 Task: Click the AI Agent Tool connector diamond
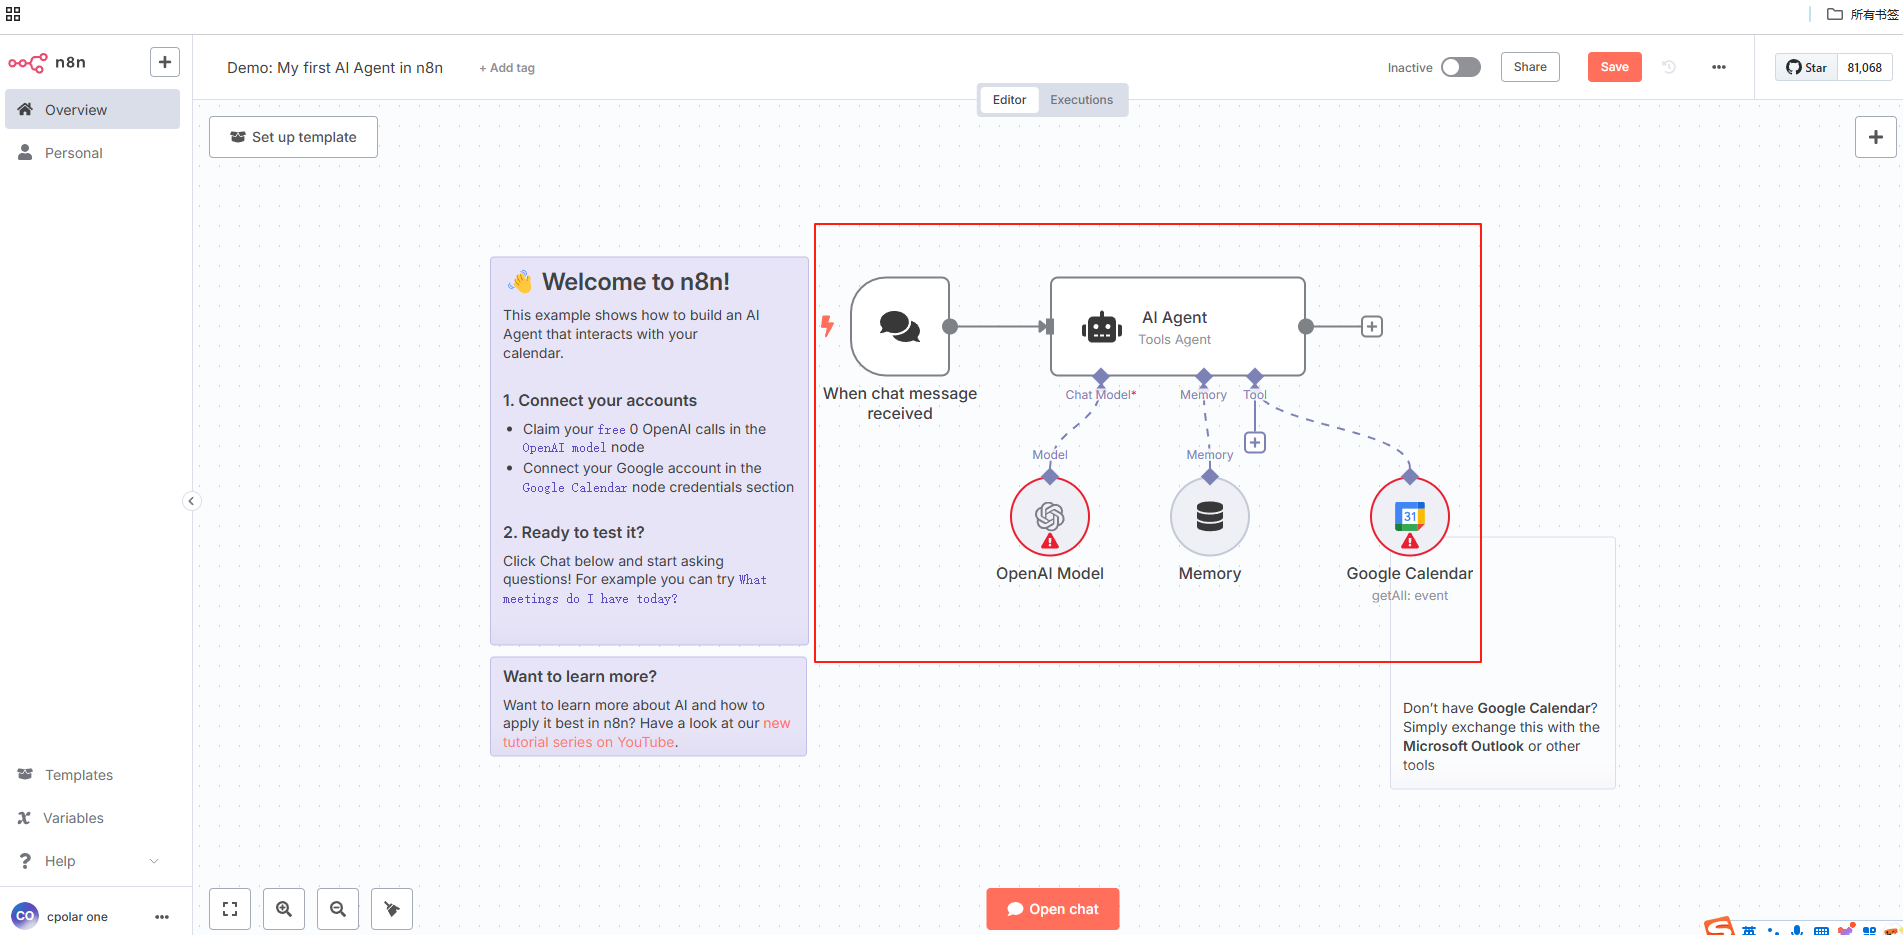pos(1255,376)
